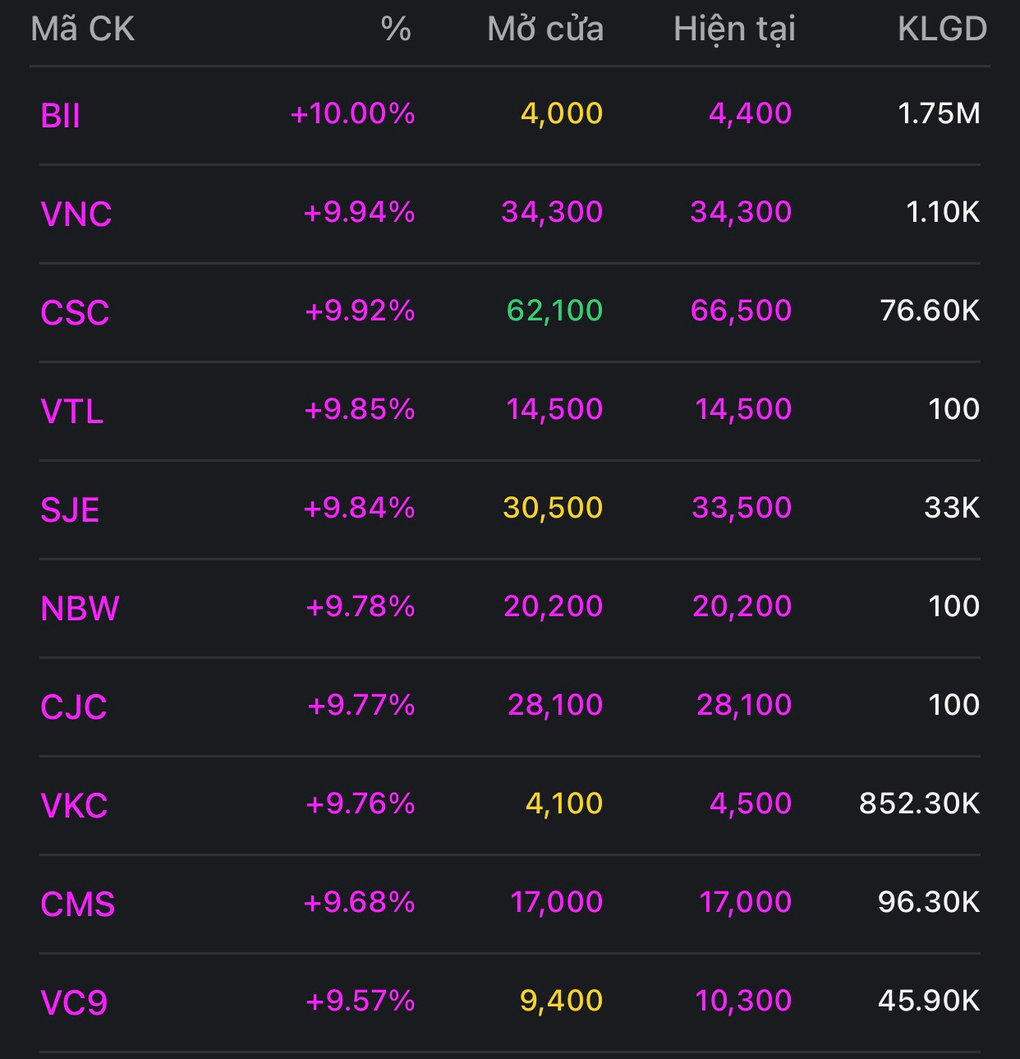The height and width of the screenshot is (1059, 1020).
Task: Click BII's +10.00% change value
Action: point(352,114)
